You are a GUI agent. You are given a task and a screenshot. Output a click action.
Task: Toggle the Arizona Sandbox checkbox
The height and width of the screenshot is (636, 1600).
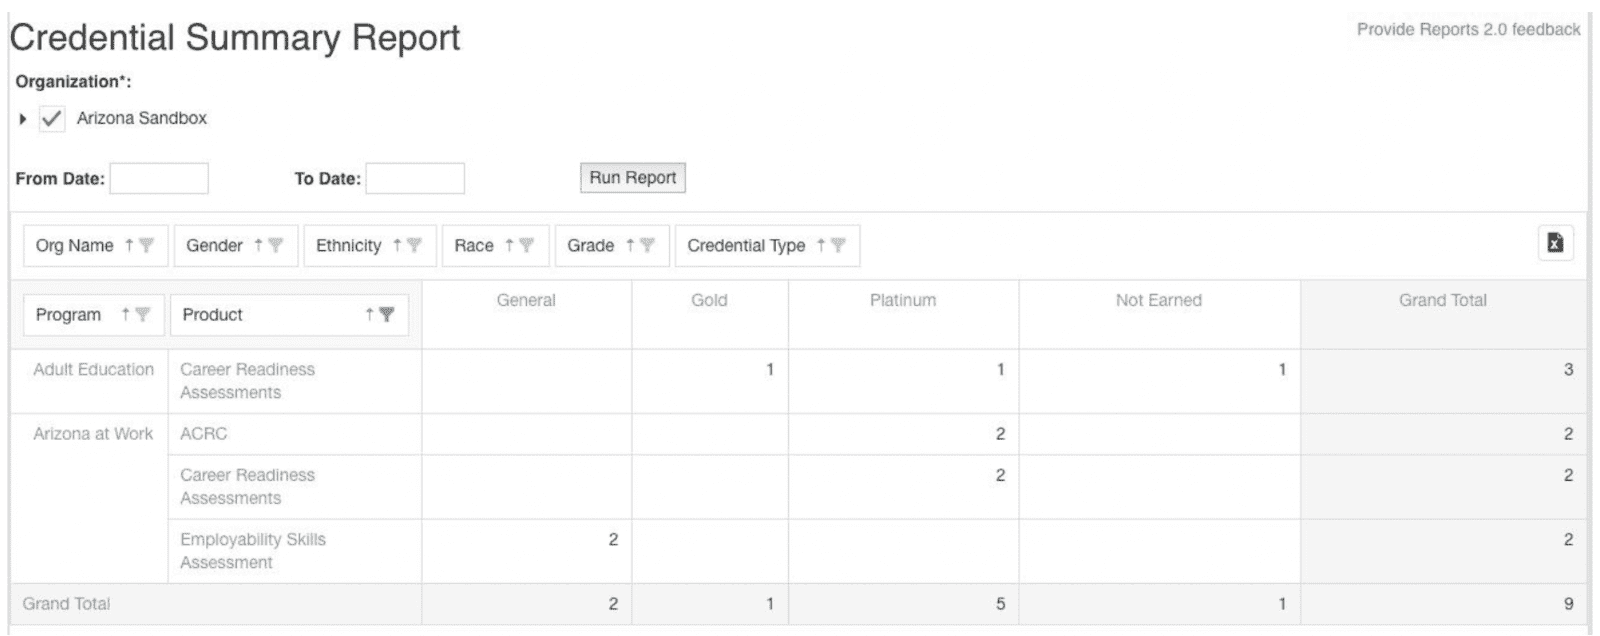coord(52,119)
